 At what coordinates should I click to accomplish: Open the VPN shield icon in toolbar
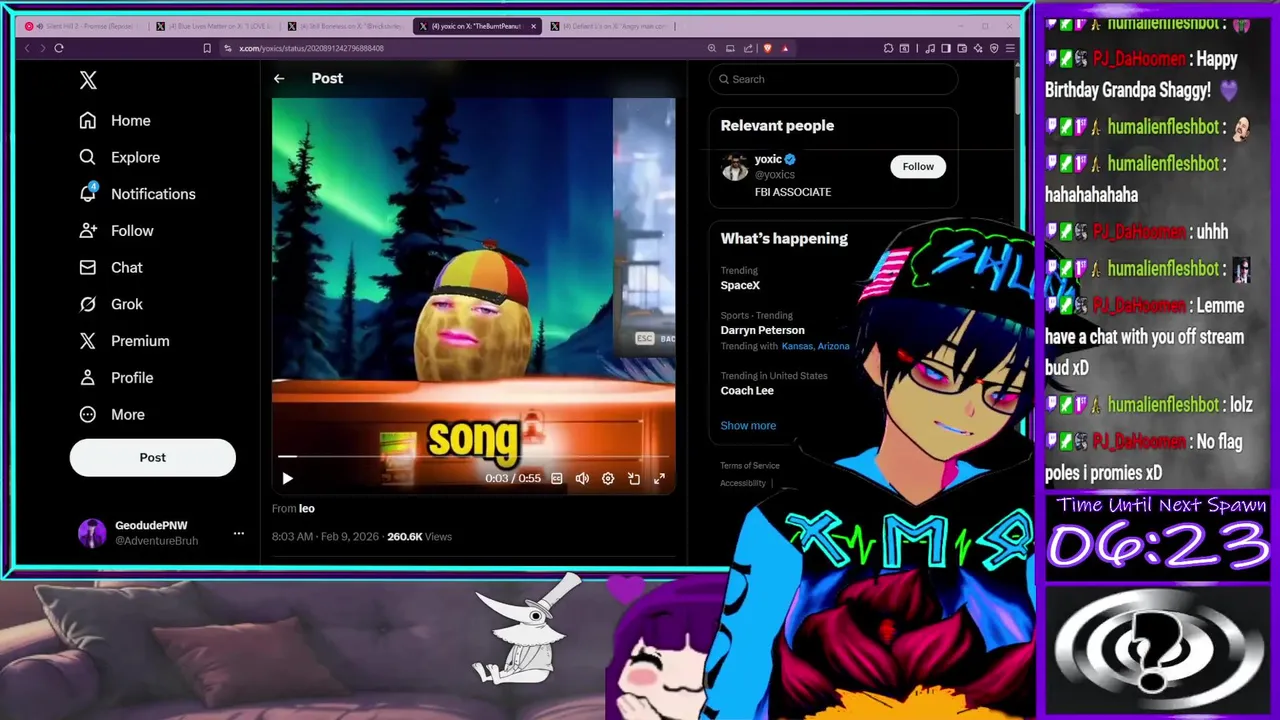point(994,48)
